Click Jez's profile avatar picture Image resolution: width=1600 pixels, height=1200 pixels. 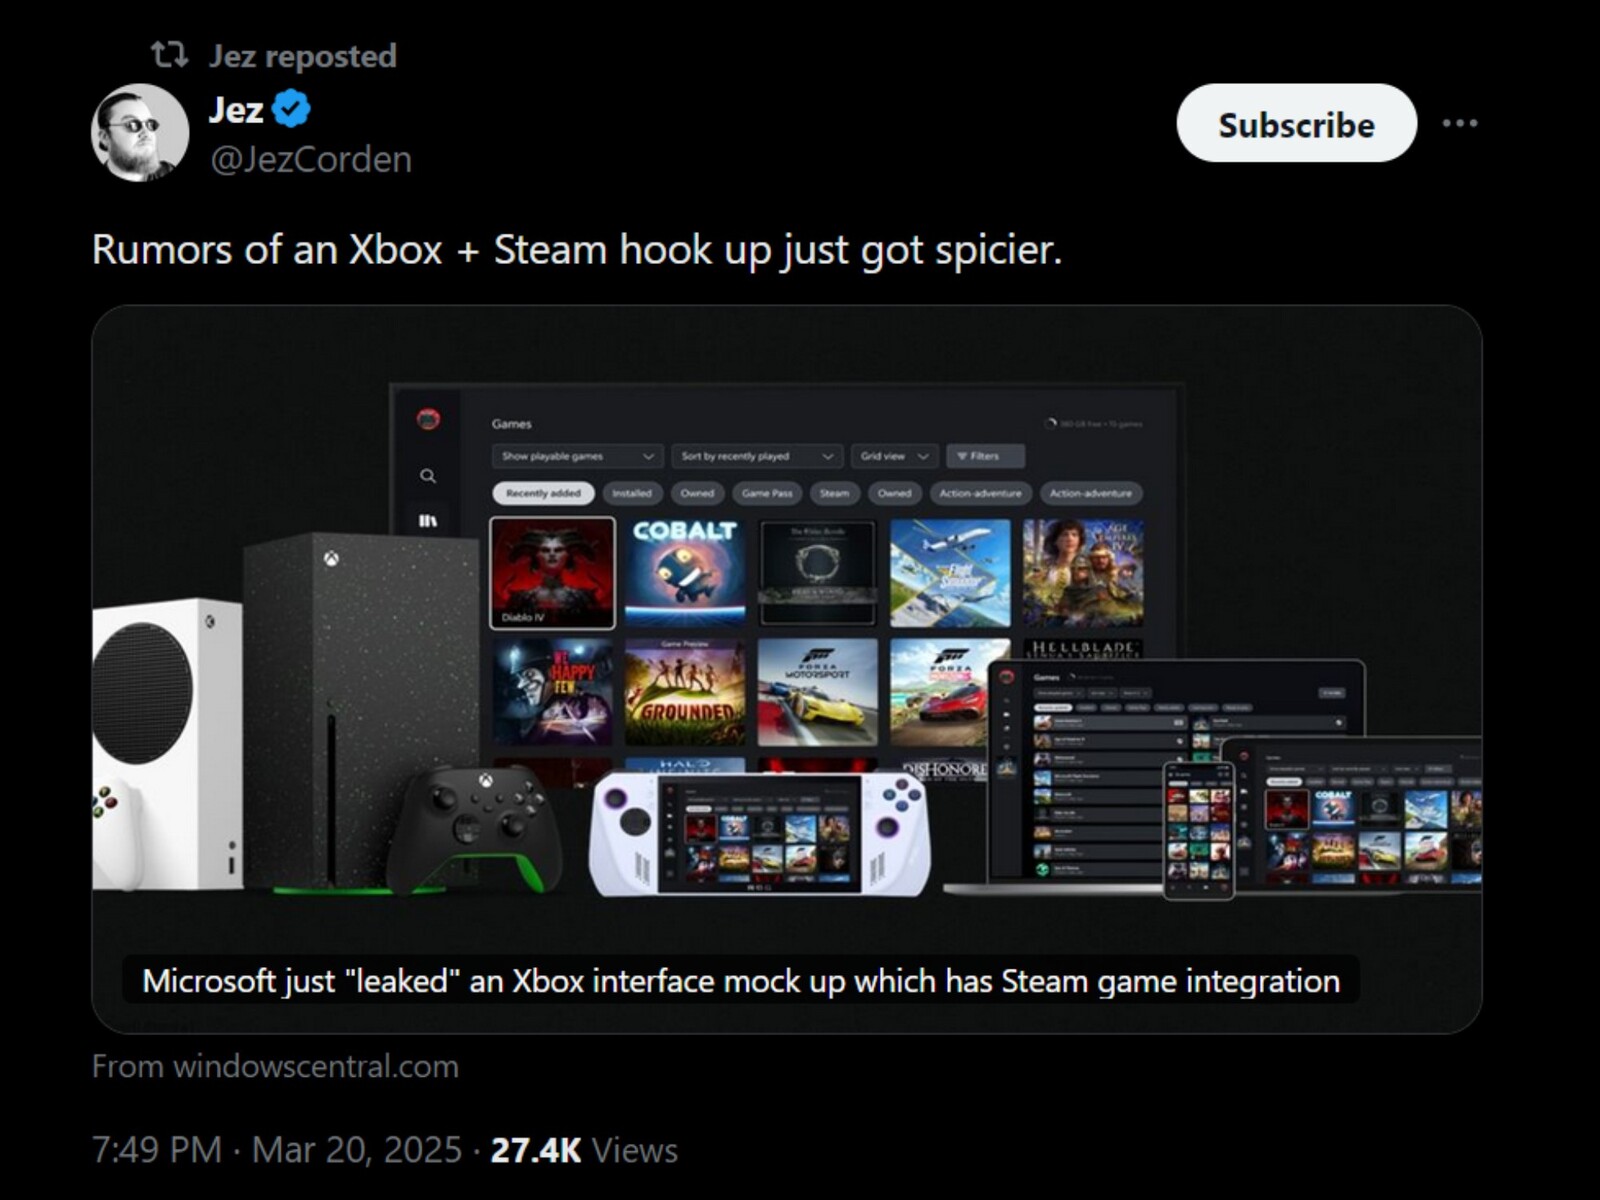140,133
